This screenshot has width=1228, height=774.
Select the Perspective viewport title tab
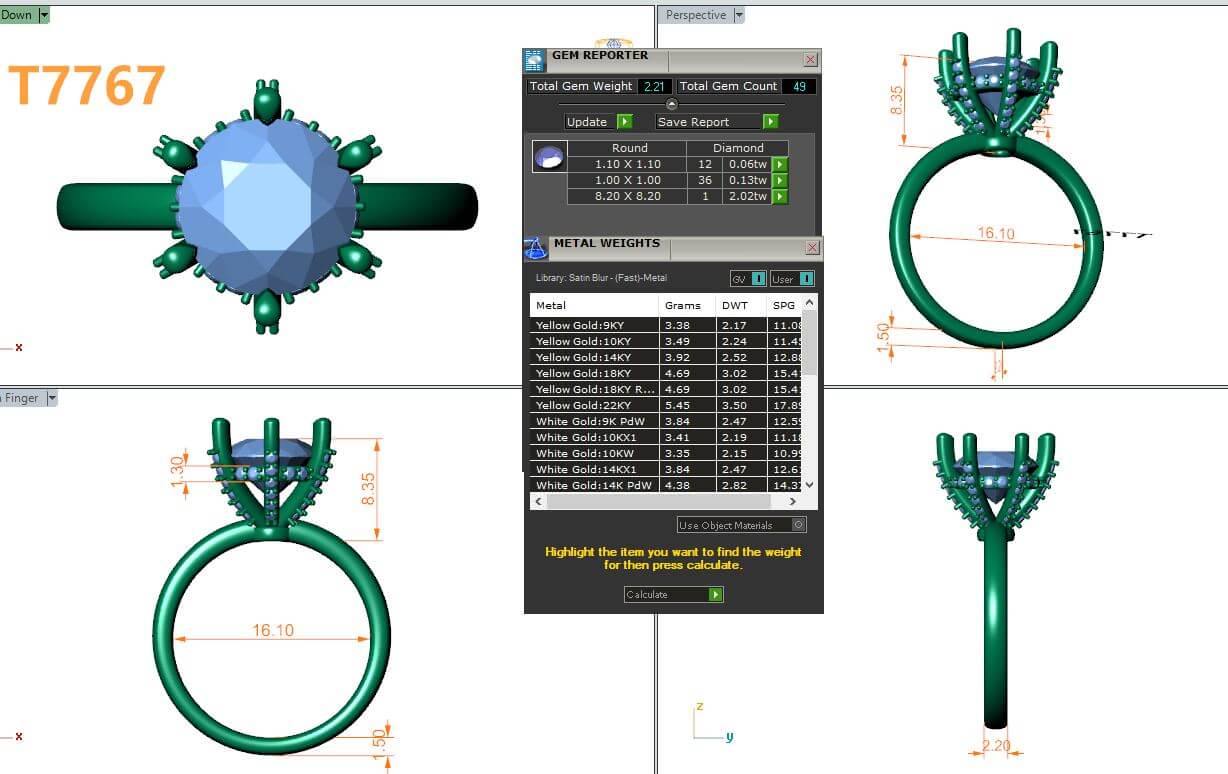[696, 15]
